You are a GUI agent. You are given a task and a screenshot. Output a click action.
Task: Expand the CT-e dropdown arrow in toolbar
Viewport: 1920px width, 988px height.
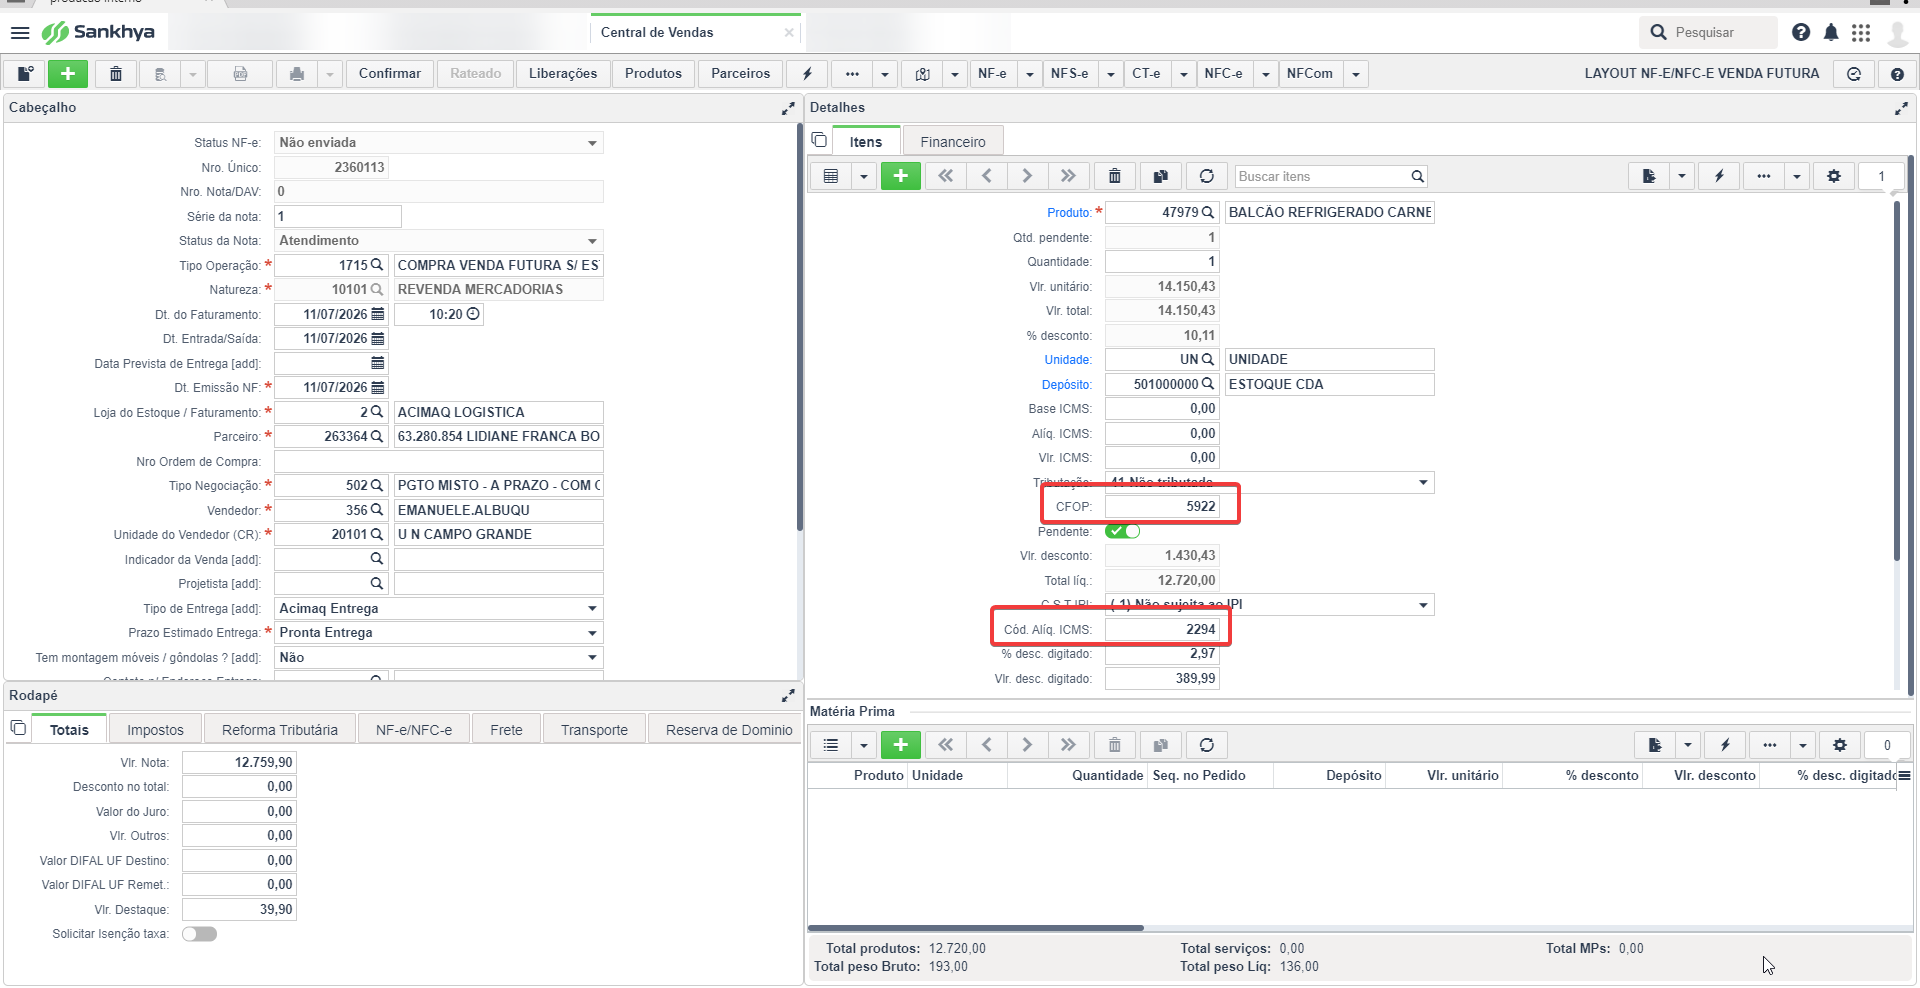coord(1184,74)
